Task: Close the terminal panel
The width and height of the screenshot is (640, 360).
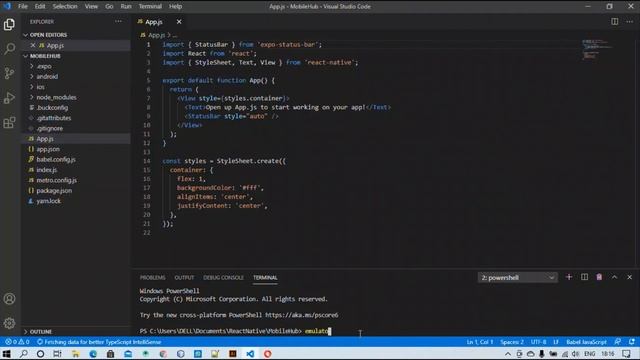Action: 629,277
